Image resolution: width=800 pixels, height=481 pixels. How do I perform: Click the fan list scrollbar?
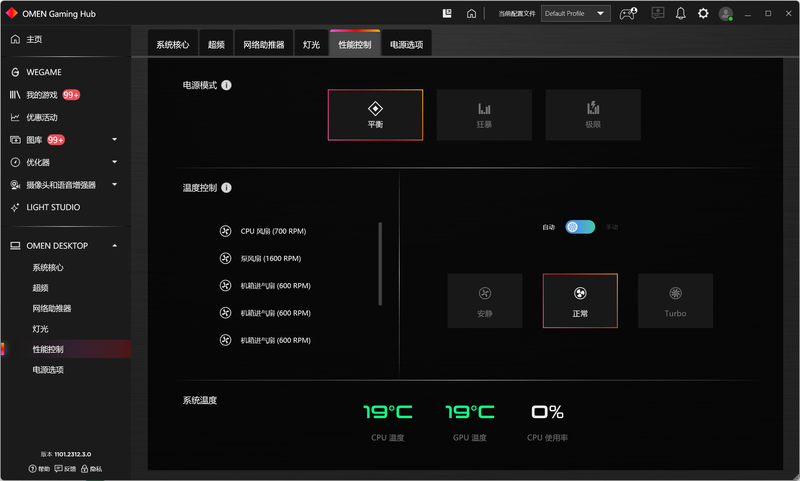pyautogui.click(x=380, y=264)
